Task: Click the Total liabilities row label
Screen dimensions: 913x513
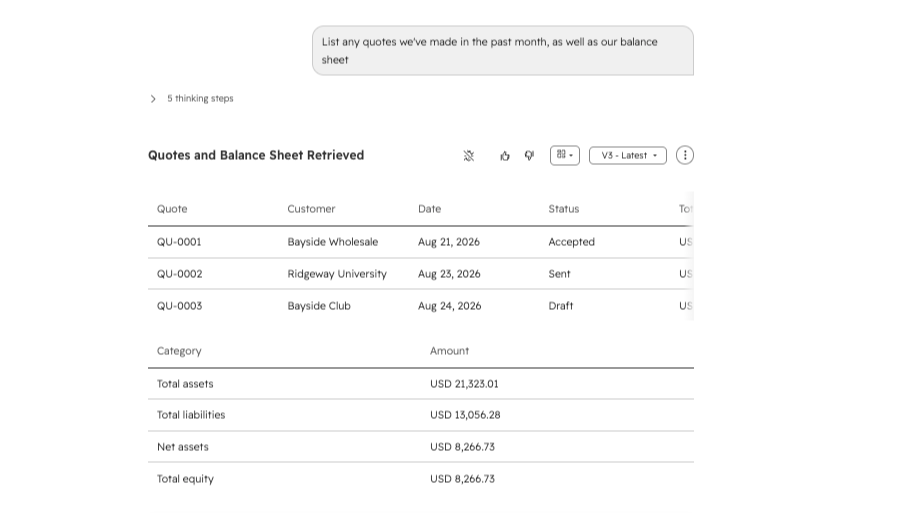Action: tap(191, 415)
